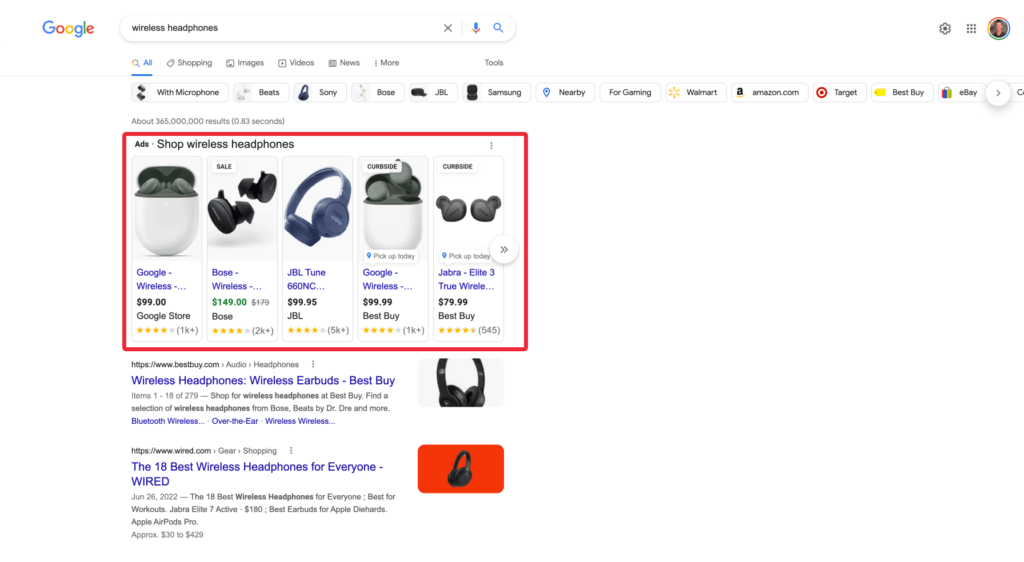Screen dimensions: 1024x562
Task: Clear the search box with the X icon
Action: [x=447, y=28]
